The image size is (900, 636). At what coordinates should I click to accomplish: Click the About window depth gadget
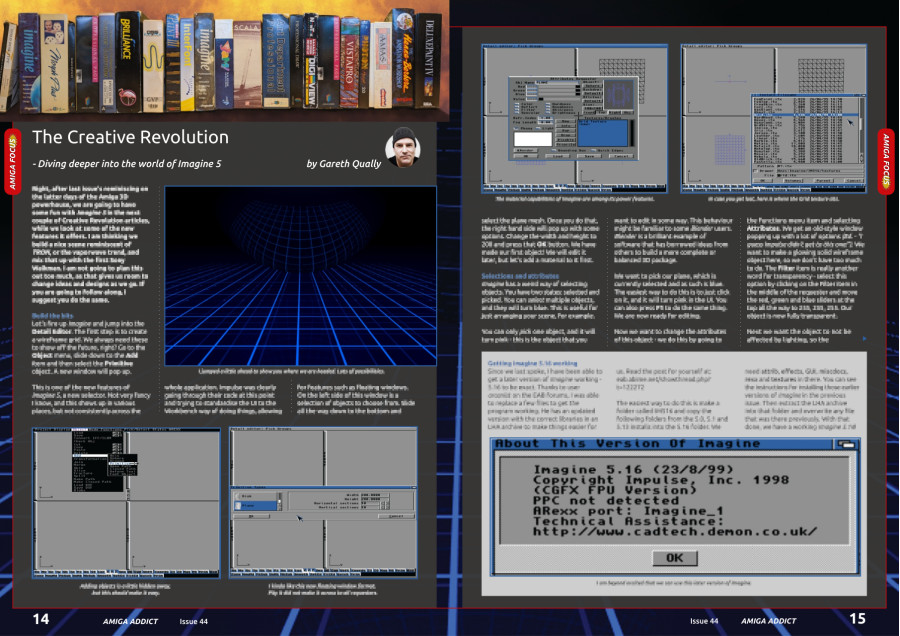(847, 444)
